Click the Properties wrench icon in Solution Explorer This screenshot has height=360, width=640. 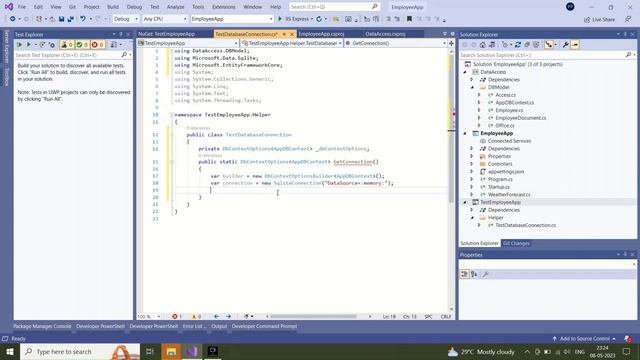(x=566, y=44)
